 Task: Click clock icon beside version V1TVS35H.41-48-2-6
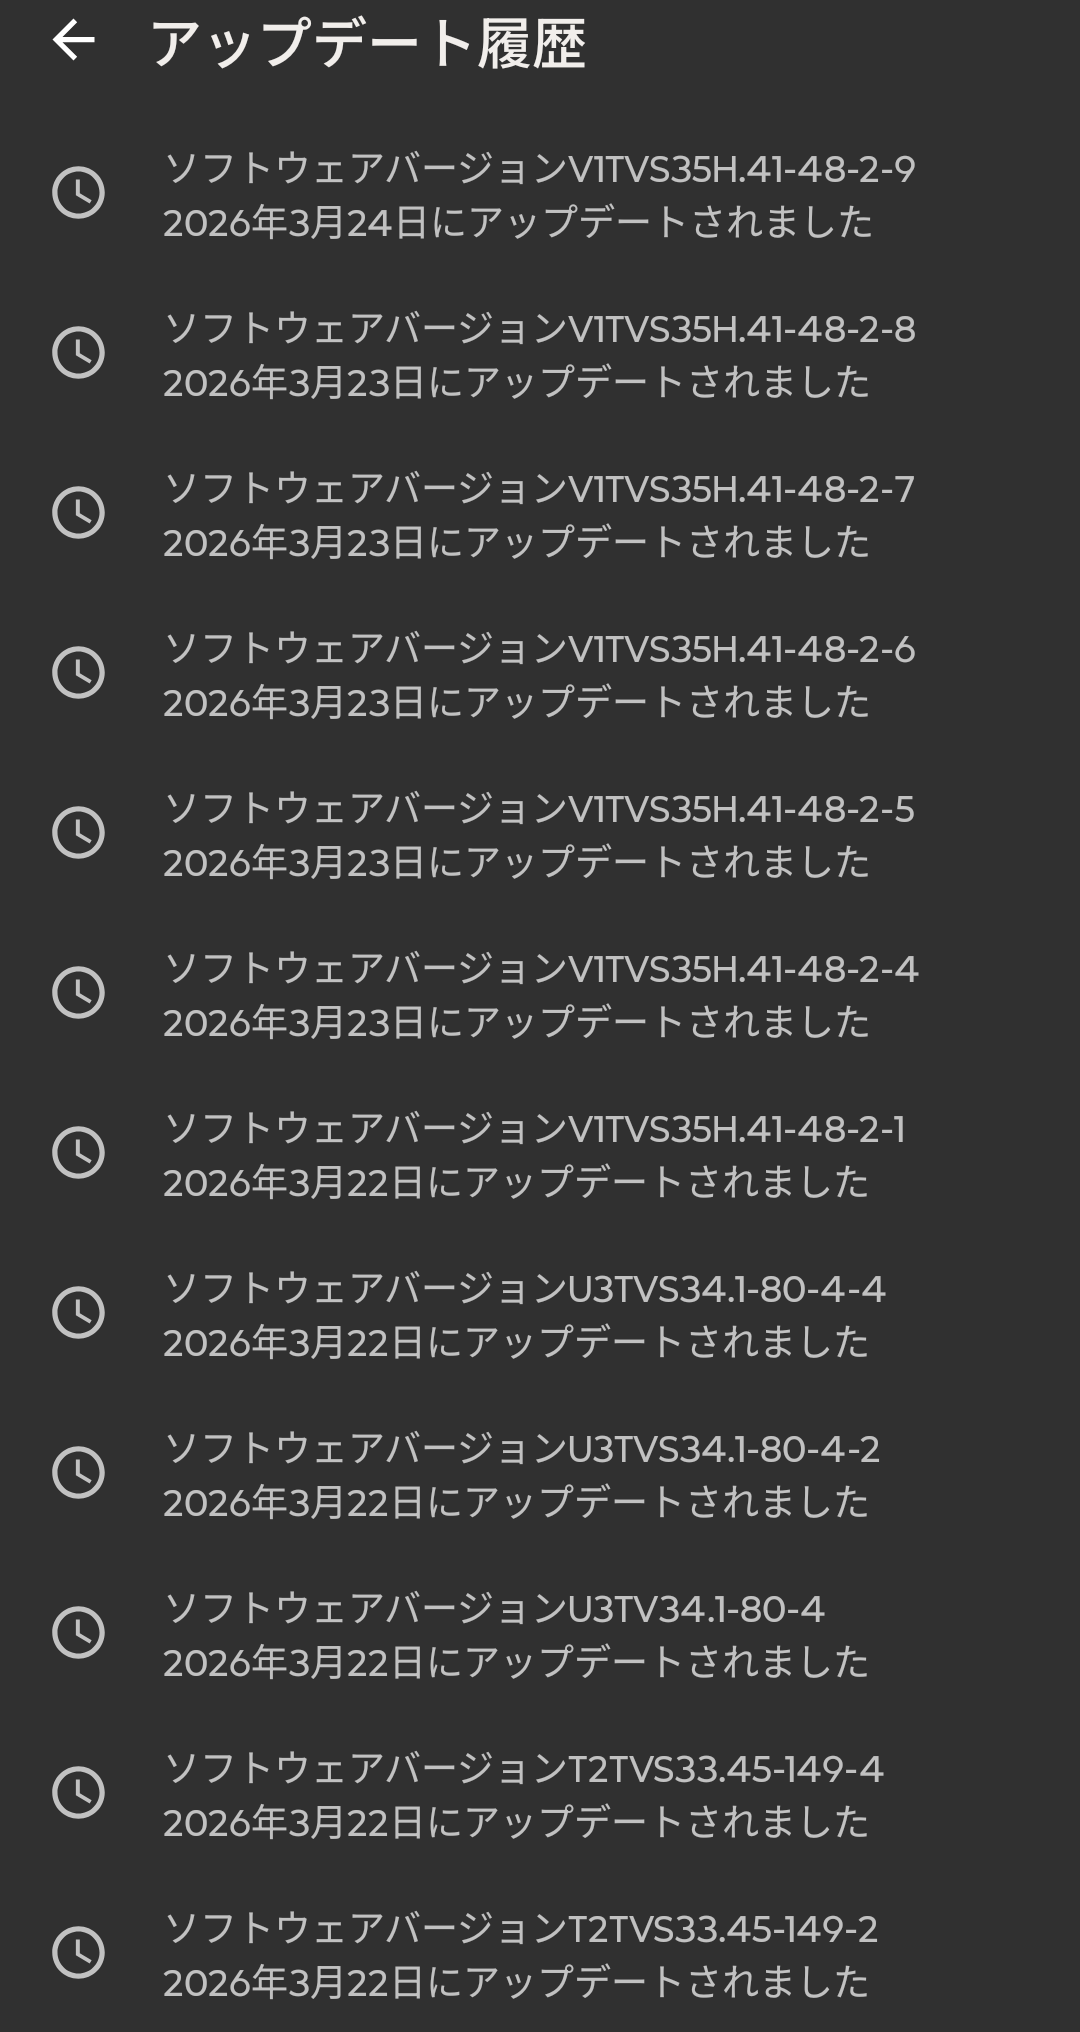[78, 673]
